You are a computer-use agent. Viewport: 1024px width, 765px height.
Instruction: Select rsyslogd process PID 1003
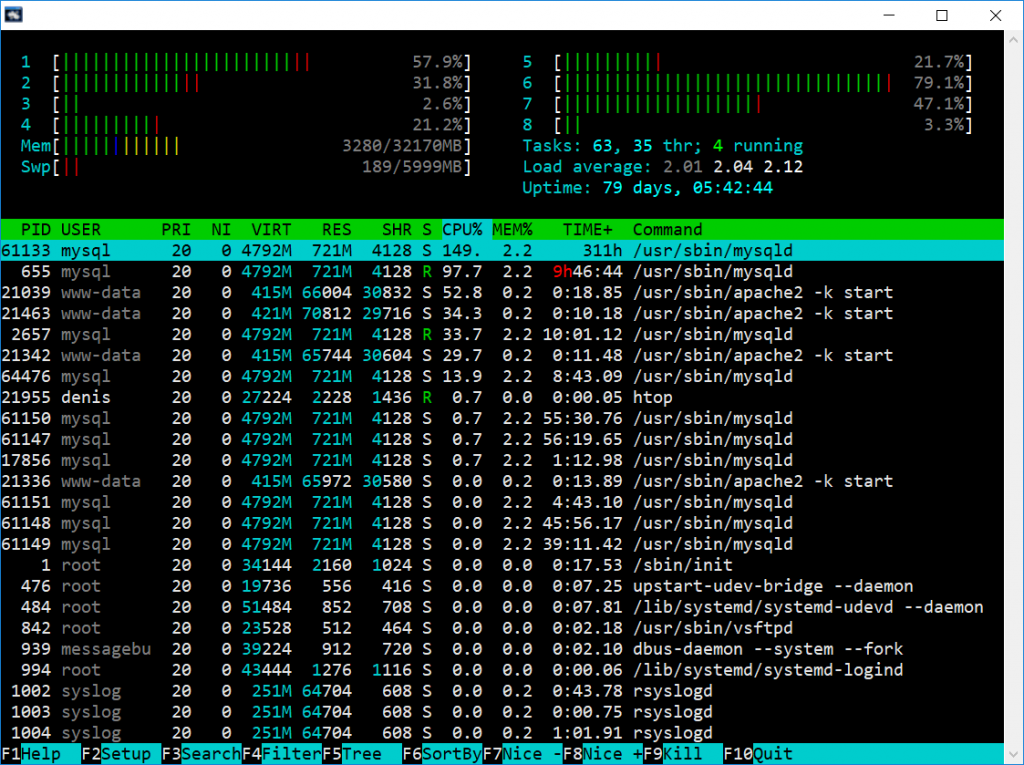pos(502,711)
